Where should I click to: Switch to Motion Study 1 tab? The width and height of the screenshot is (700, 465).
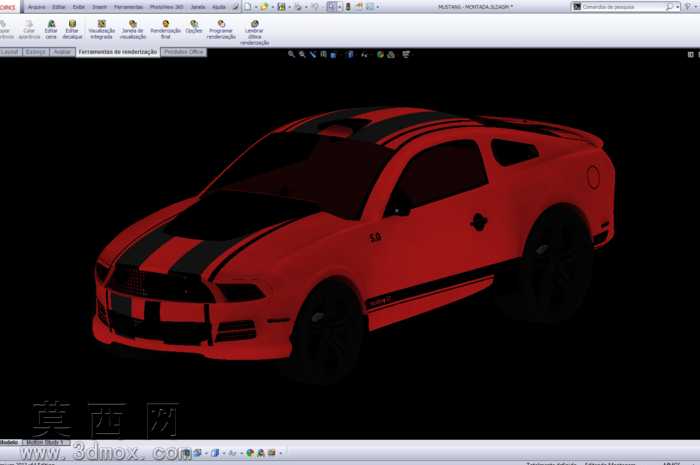tap(46, 442)
